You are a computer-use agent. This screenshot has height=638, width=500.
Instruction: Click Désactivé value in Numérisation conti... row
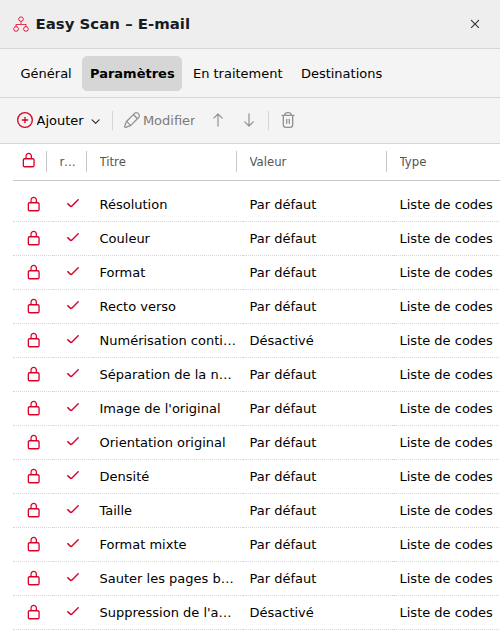(282, 341)
